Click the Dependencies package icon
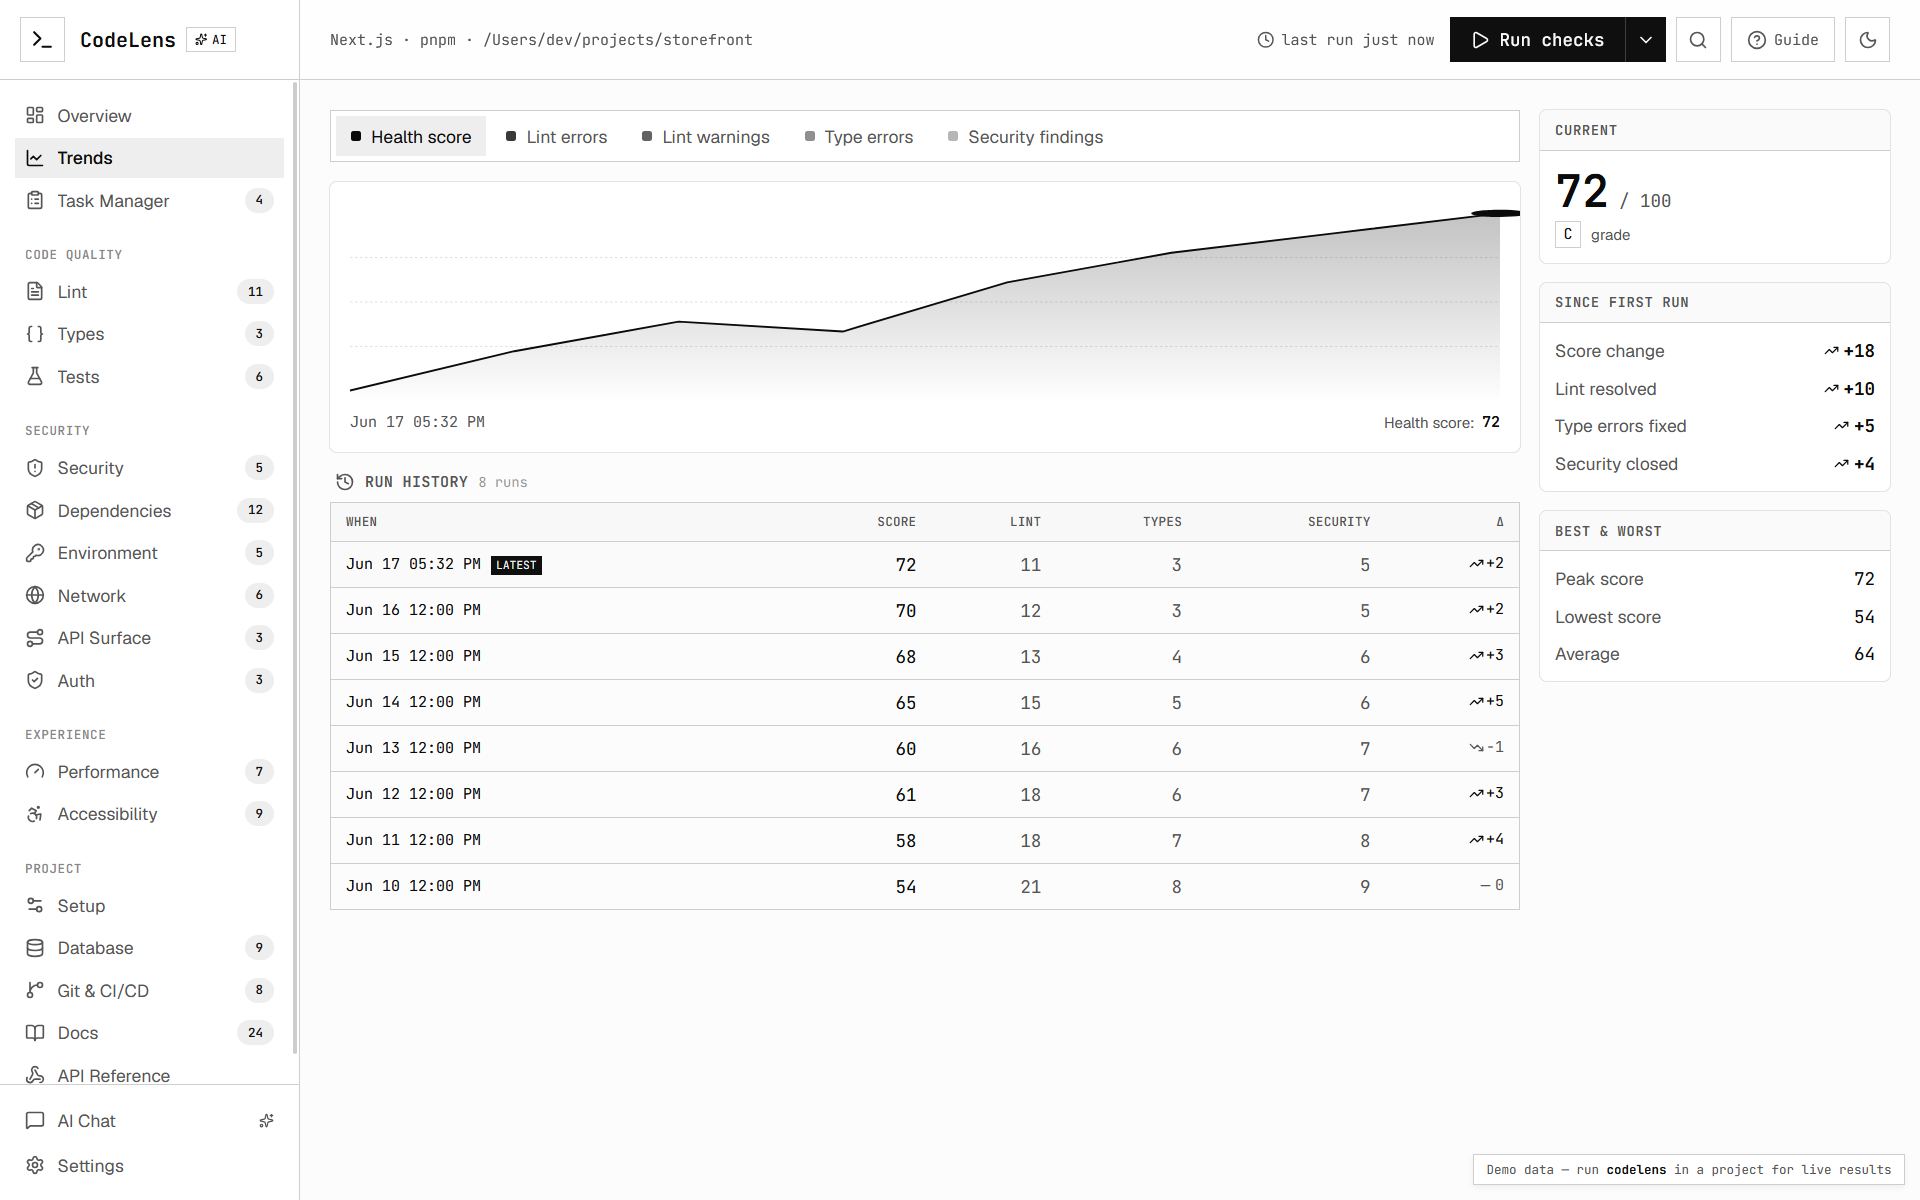The width and height of the screenshot is (1920, 1200). point(35,511)
